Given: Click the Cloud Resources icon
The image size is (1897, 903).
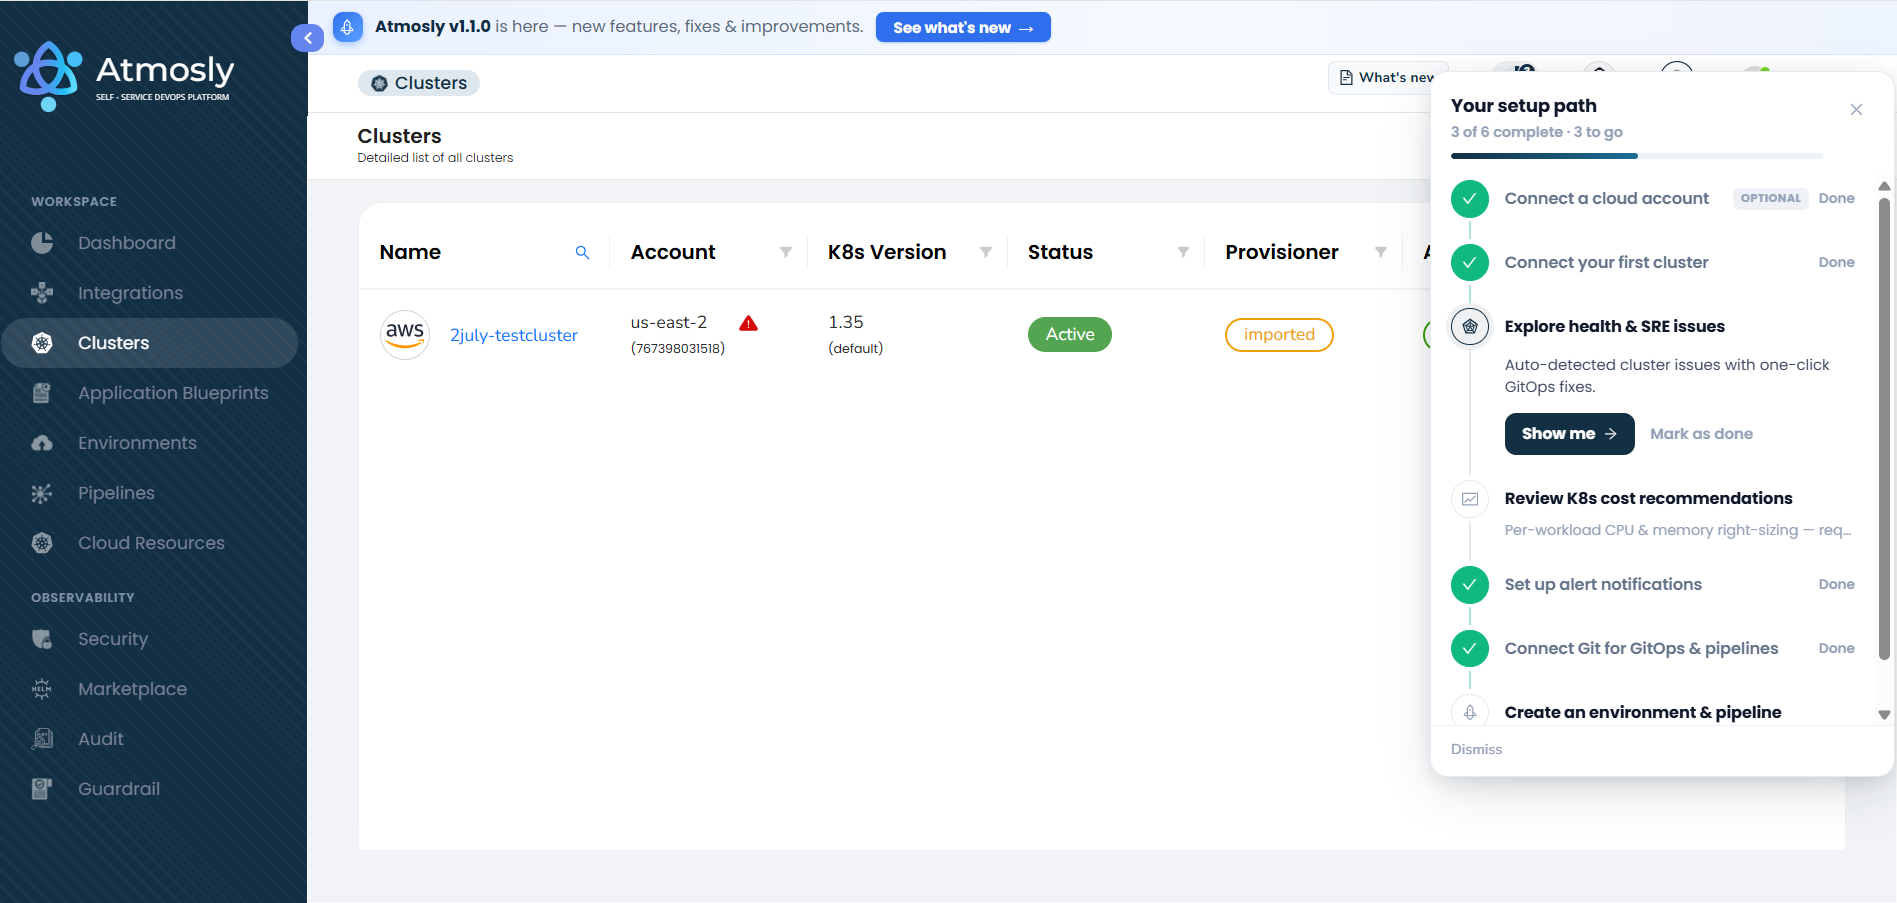Looking at the screenshot, I should tap(42, 543).
